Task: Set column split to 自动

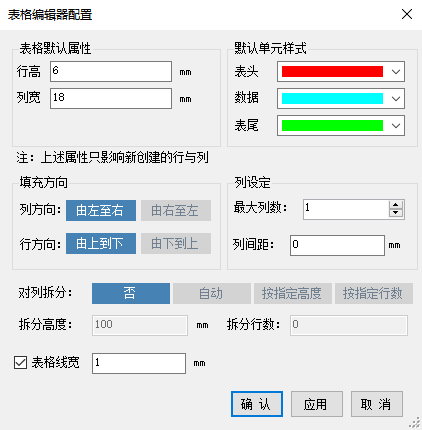Action: click(x=212, y=293)
